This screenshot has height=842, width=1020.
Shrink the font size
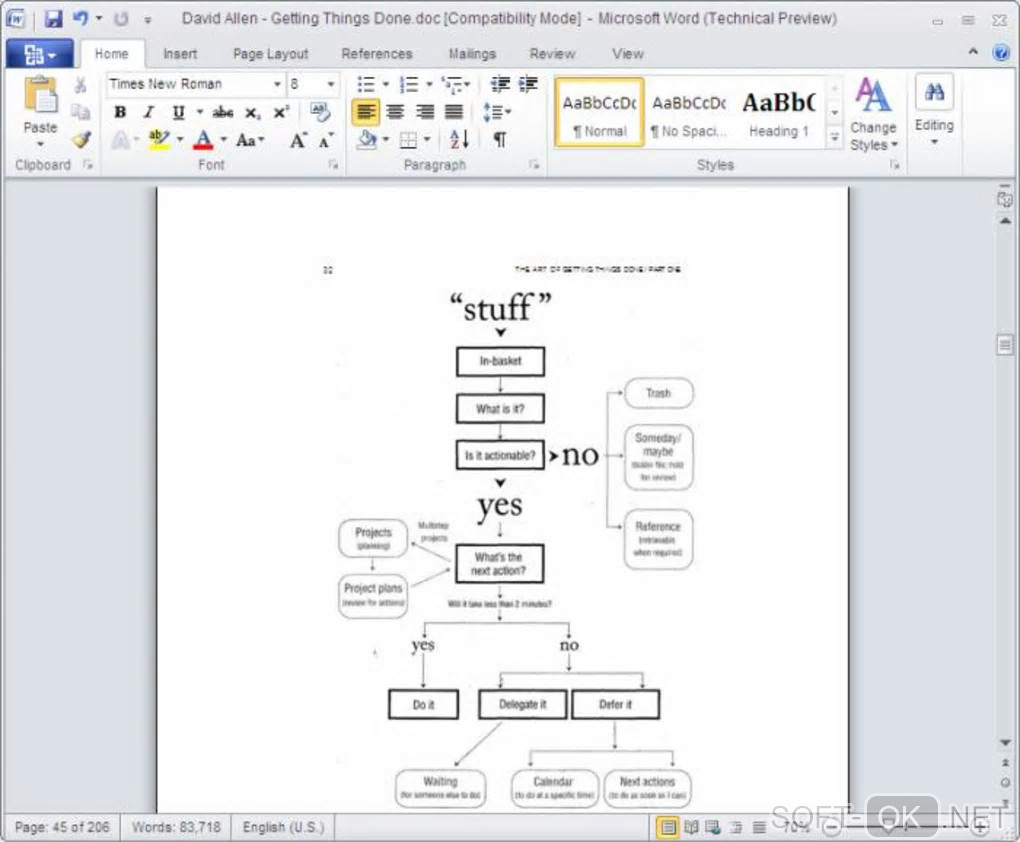coord(326,140)
